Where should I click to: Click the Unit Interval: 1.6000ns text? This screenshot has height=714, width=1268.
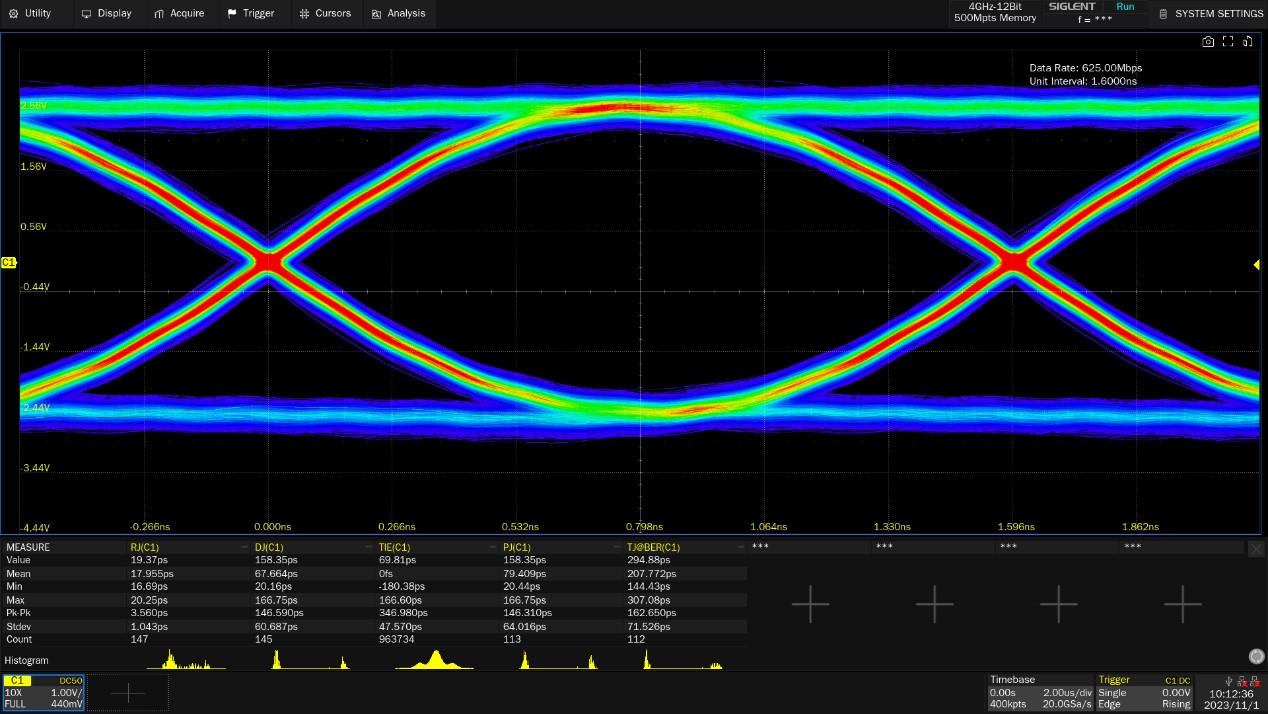click(x=1083, y=81)
